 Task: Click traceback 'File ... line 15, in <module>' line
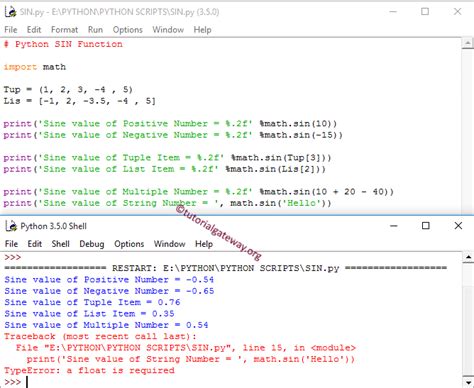186,348
